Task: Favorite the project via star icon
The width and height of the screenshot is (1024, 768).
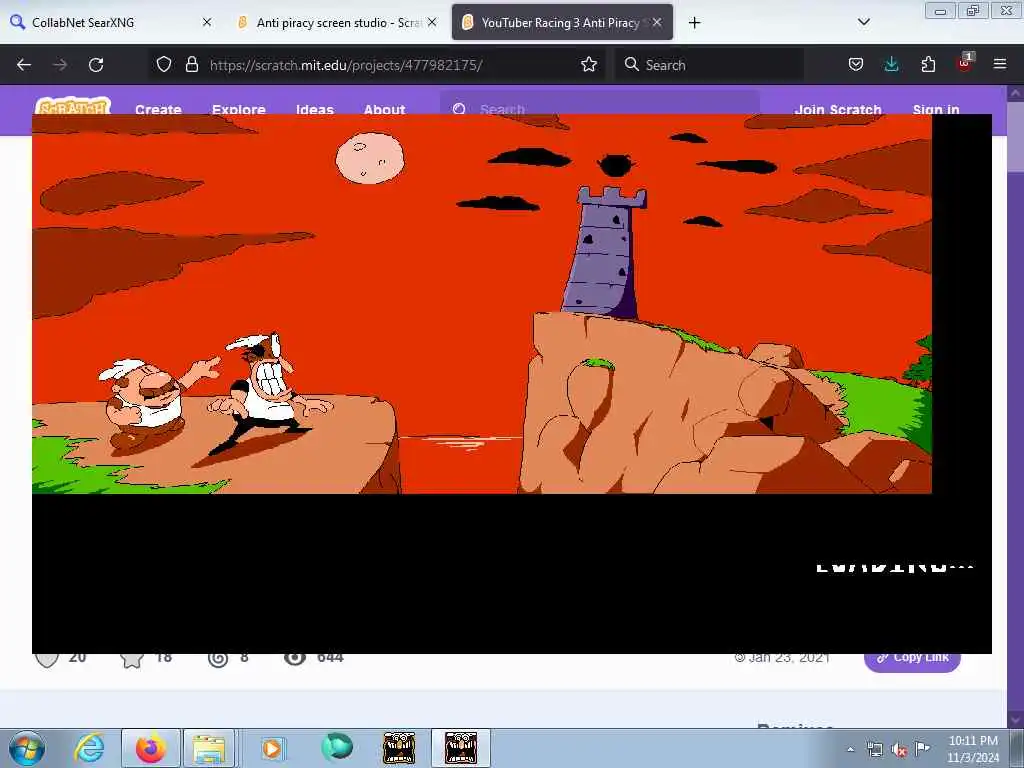Action: click(x=132, y=660)
